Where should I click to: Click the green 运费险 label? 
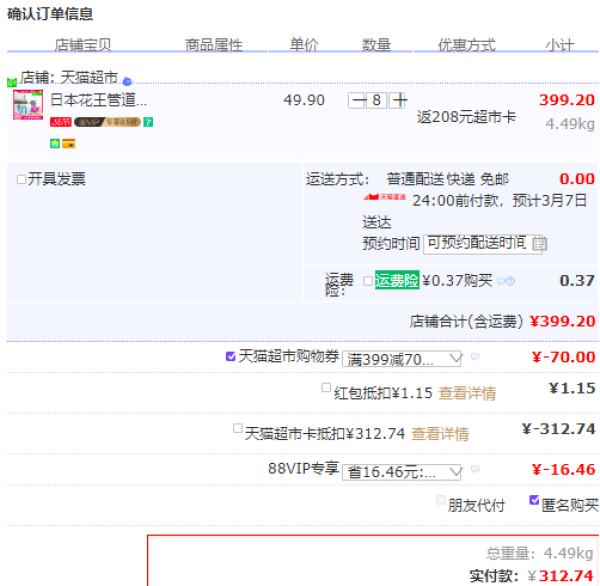coord(397,280)
